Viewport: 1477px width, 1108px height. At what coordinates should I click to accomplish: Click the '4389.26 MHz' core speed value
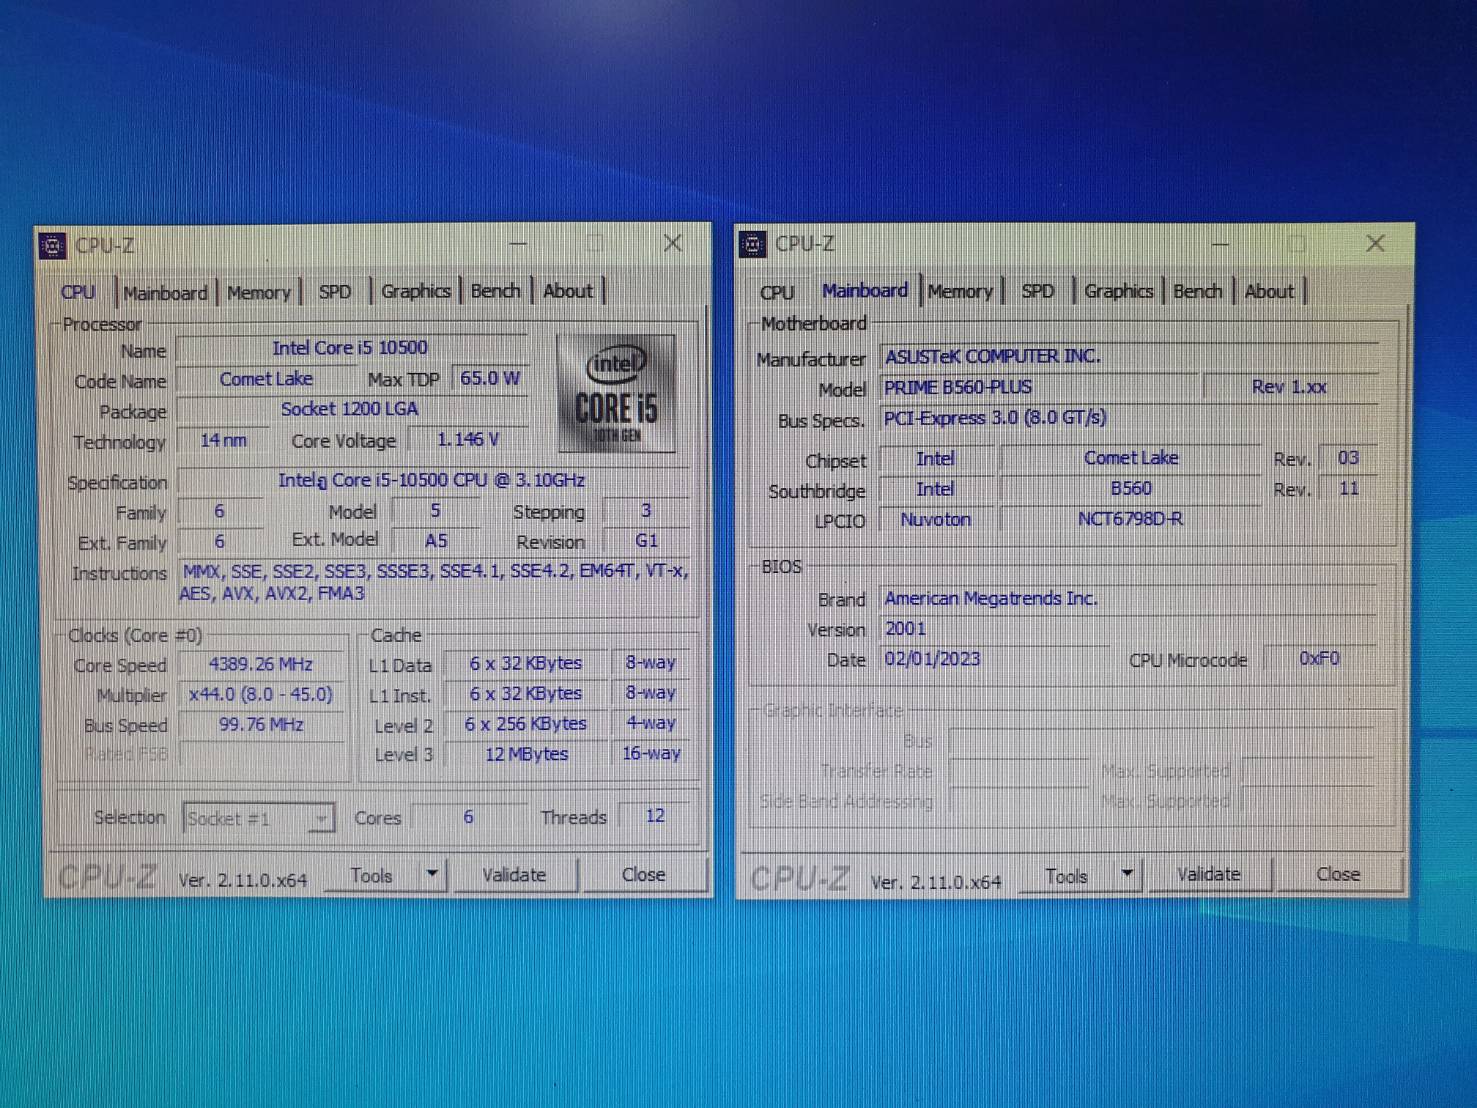click(261, 664)
